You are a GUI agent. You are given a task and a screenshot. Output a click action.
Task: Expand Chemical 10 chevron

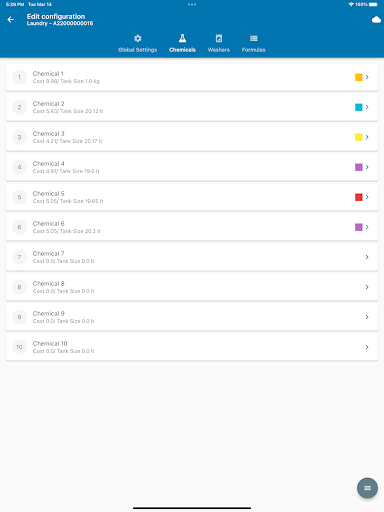click(367, 347)
